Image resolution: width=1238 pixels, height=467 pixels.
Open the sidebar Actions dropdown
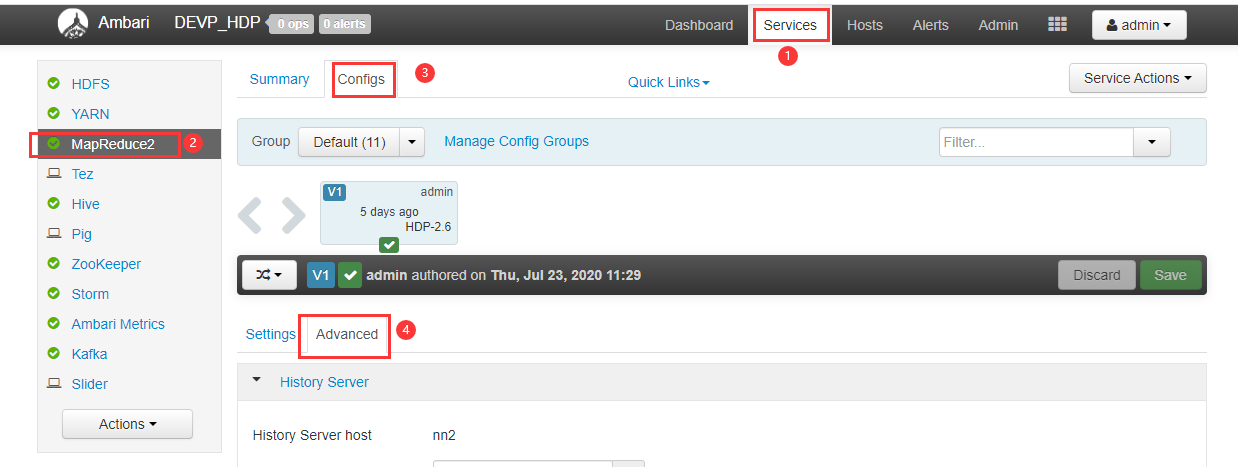(x=127, y=424)
